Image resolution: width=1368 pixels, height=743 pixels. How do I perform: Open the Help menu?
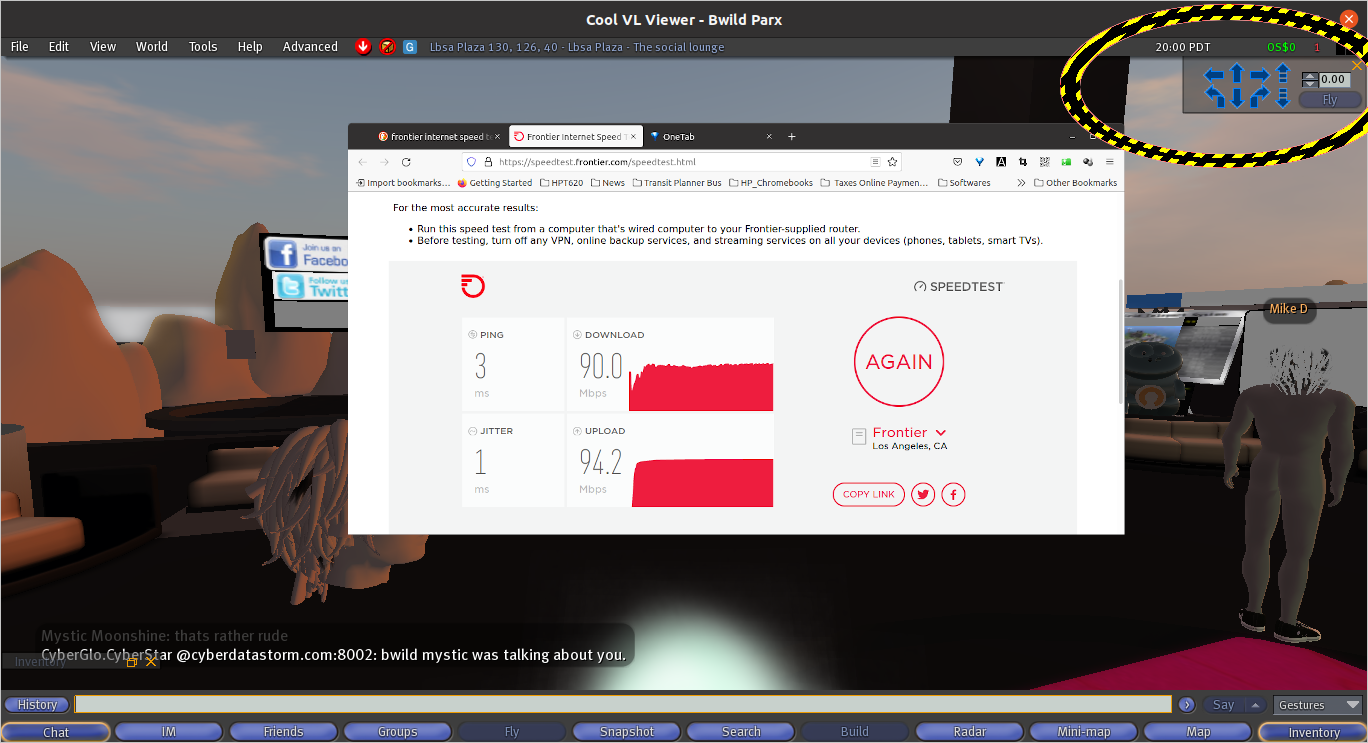pyautogui.click(x=250, y=47)
